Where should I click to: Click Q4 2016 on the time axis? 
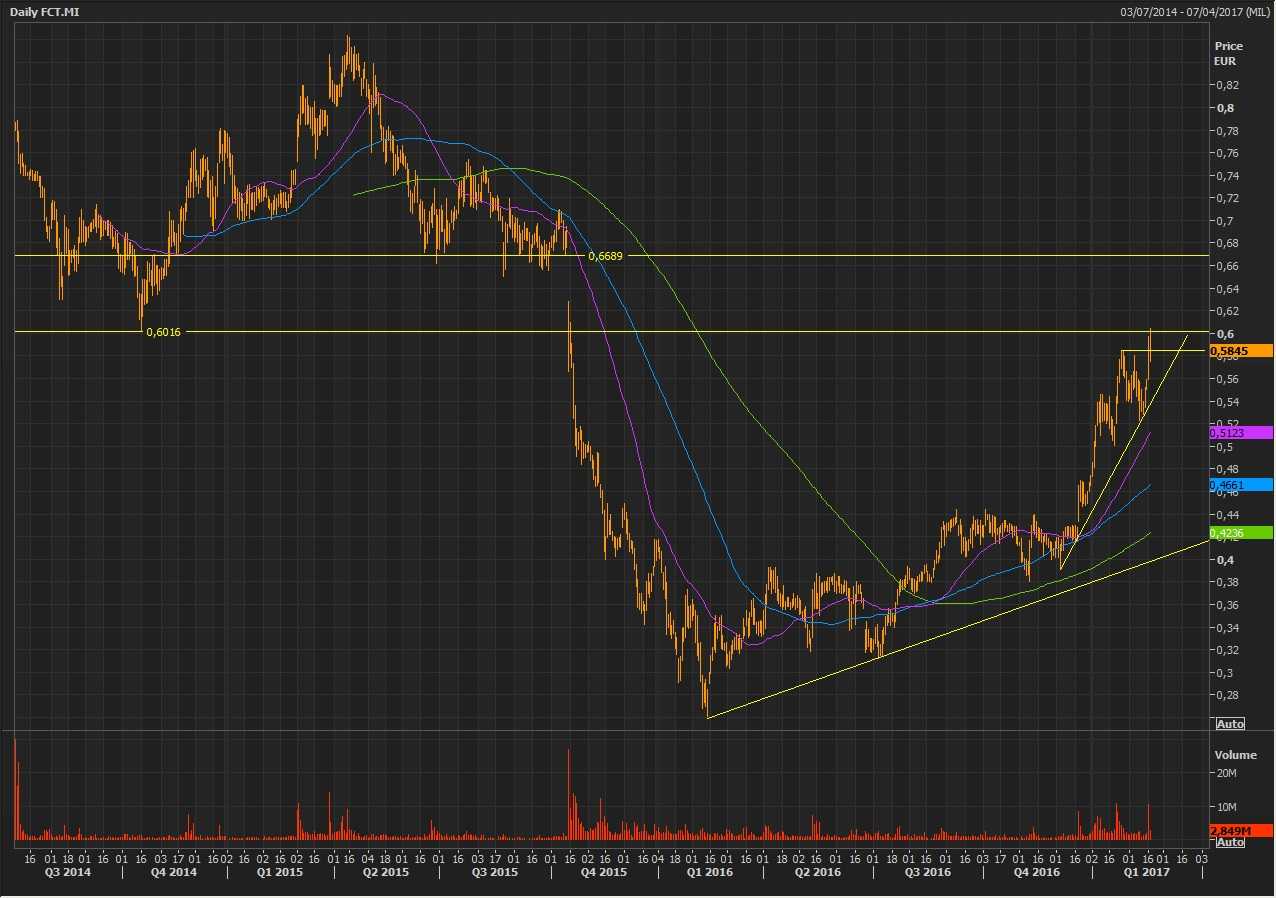[x=1036, y=872]
